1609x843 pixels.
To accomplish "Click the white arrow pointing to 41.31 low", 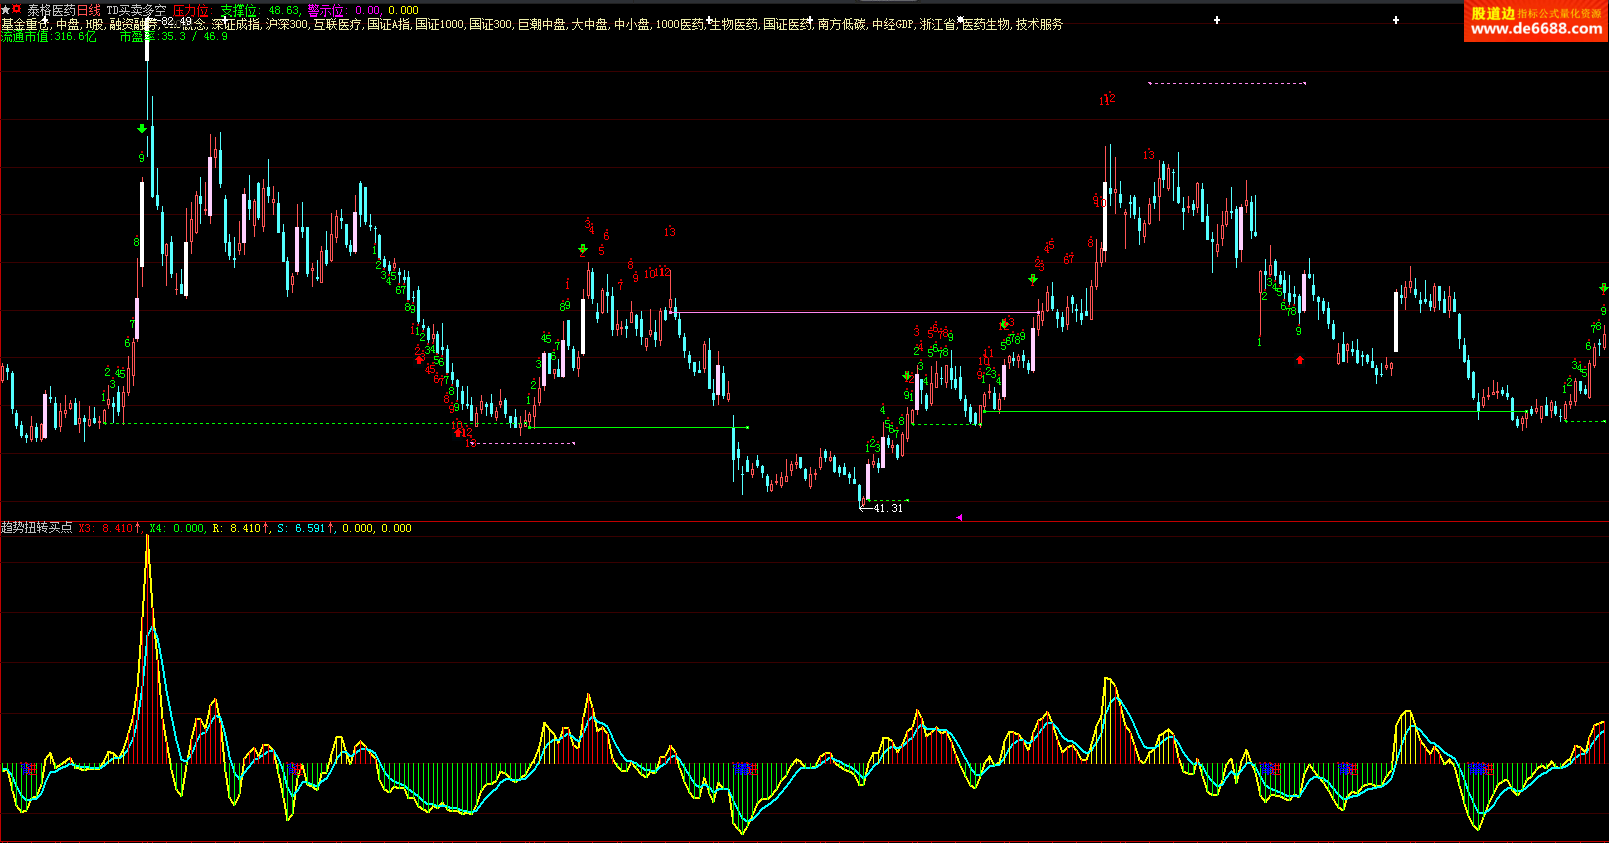I will pos(865,508).
